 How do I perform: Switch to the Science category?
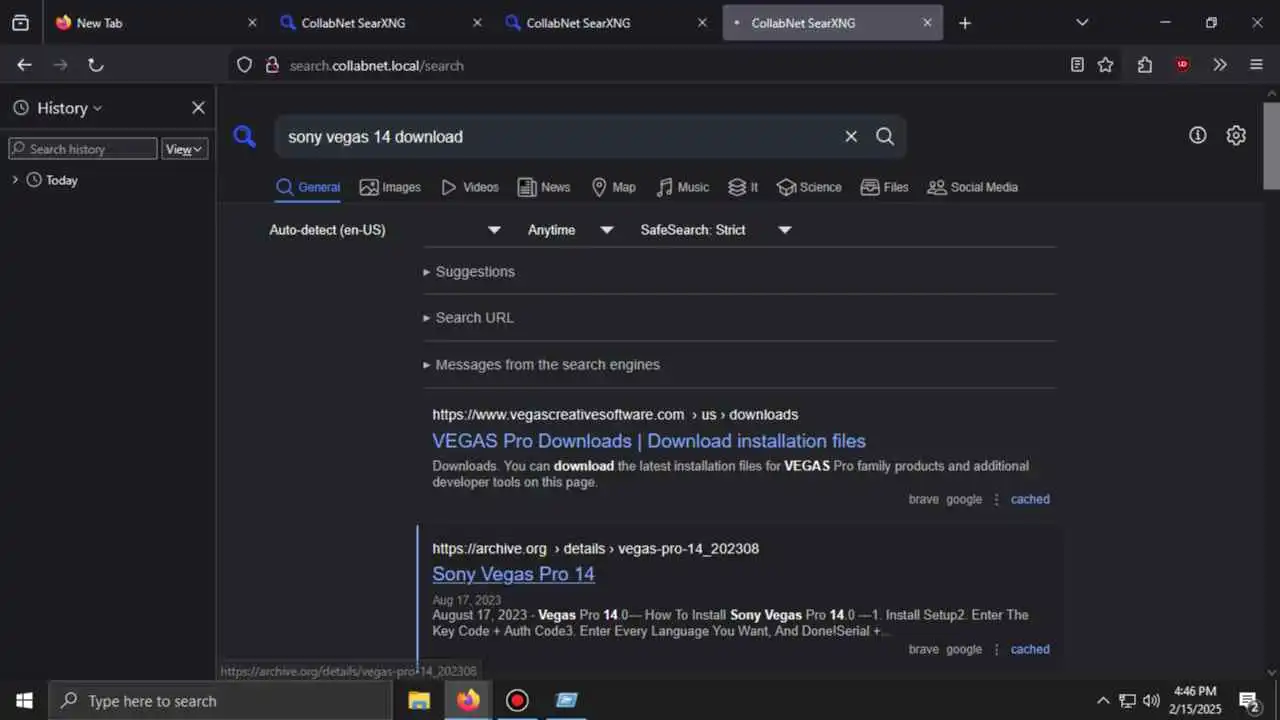point(809,187)
